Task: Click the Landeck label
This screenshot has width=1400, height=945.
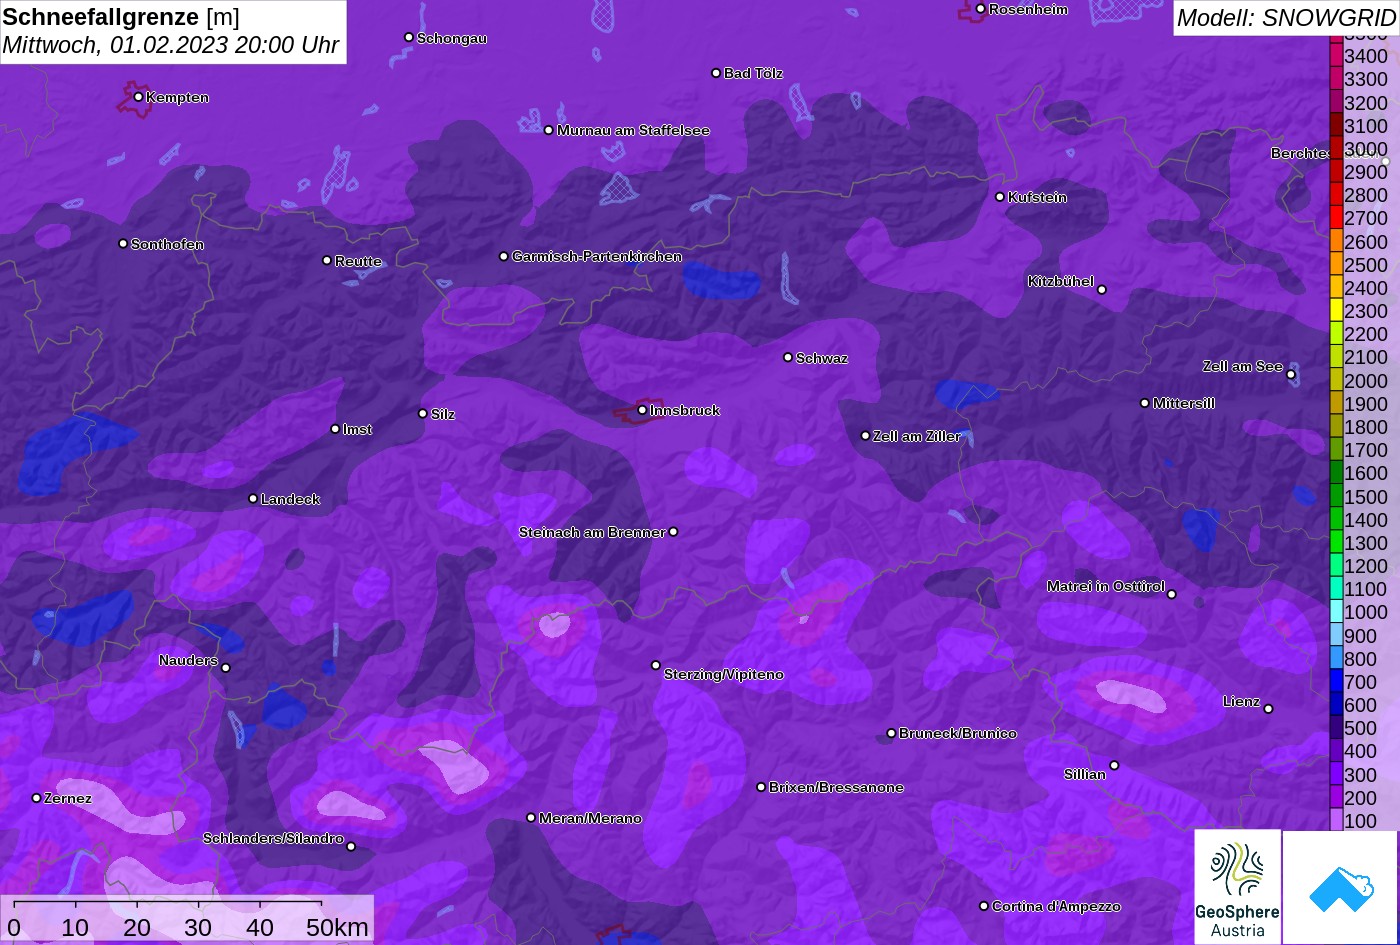Action: pyautogui.click(x=290, y=499)
